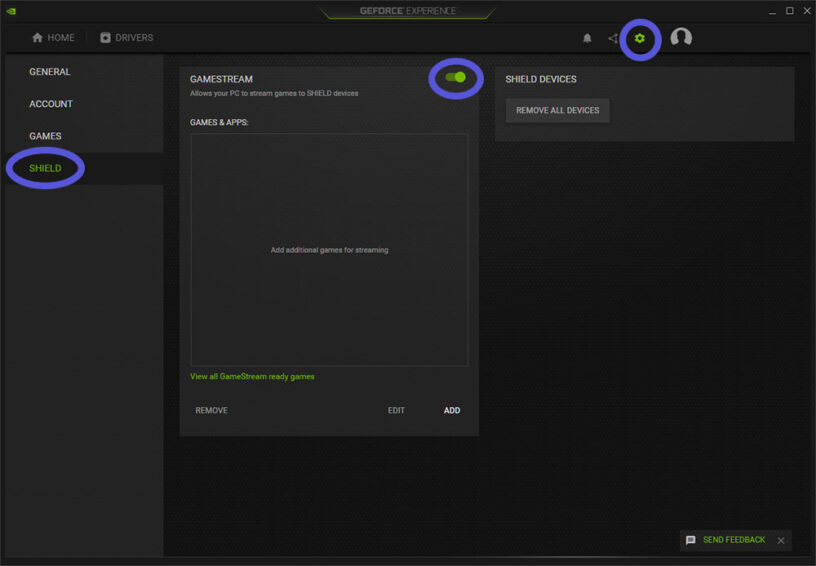Click the NVIDIA logo in title bar
The height and width of the screenshot is (566, 816).
[11, 11]
